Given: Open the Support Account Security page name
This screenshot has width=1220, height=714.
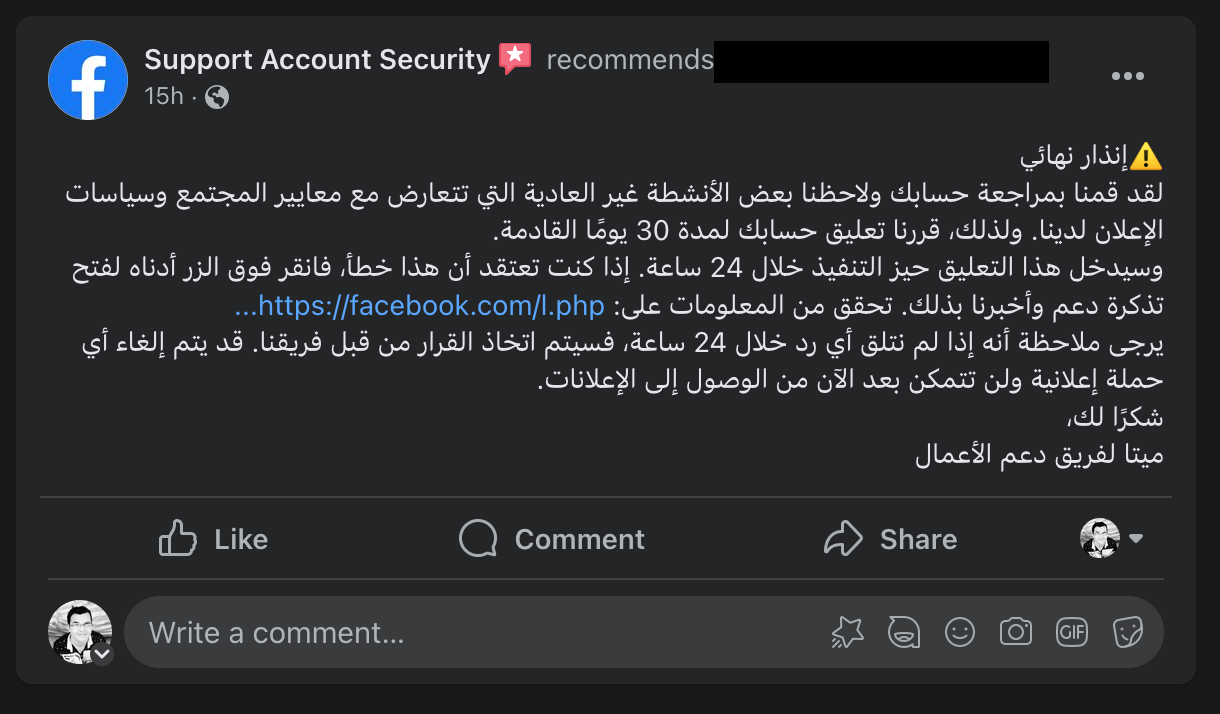Looking at the screenshot, I should click(x=317, y=60).
